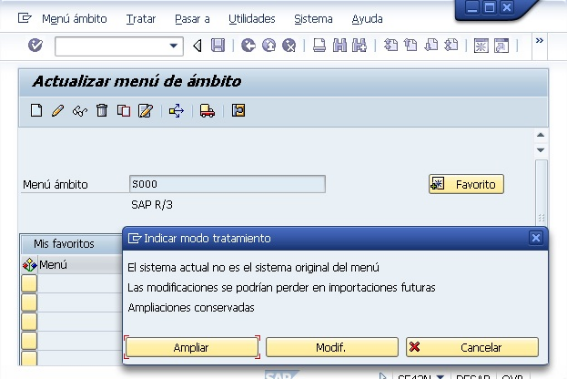Click the blue arrows where-used icon
The width and height of the screenshot is (567, 379).
tap(176, 111)
